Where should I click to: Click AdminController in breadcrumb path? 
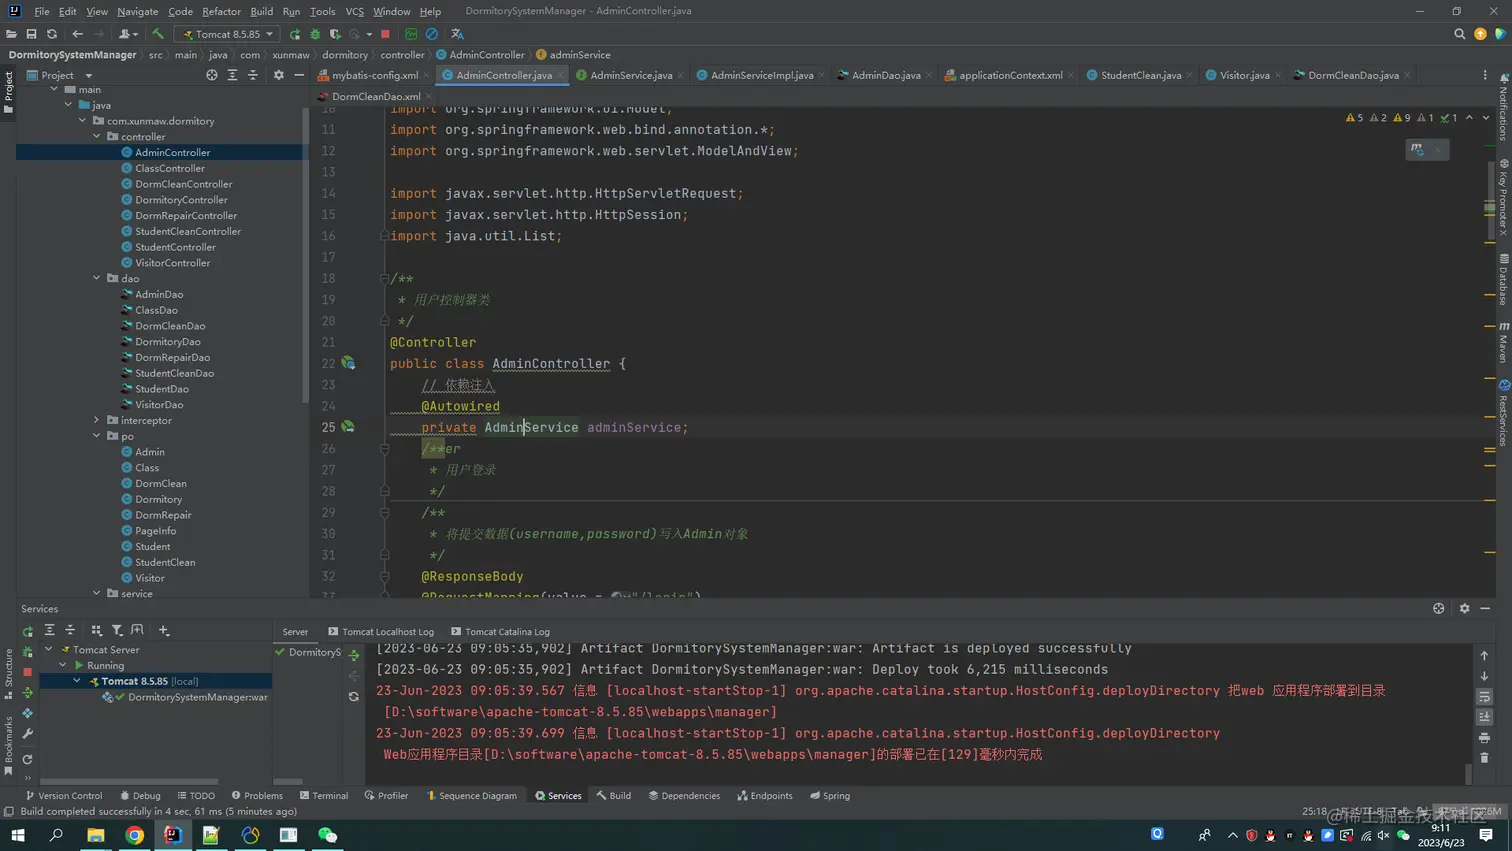coord(480,55)
